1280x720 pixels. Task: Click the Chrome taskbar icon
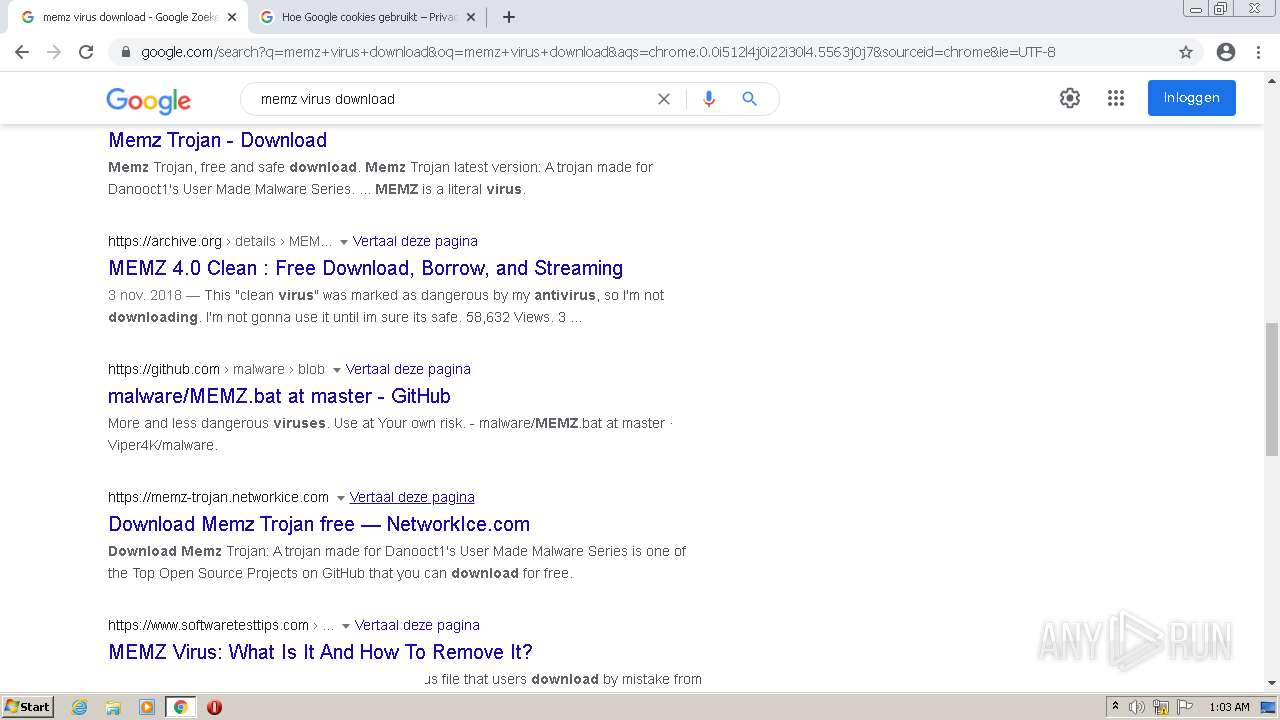[x=180, y=707]
